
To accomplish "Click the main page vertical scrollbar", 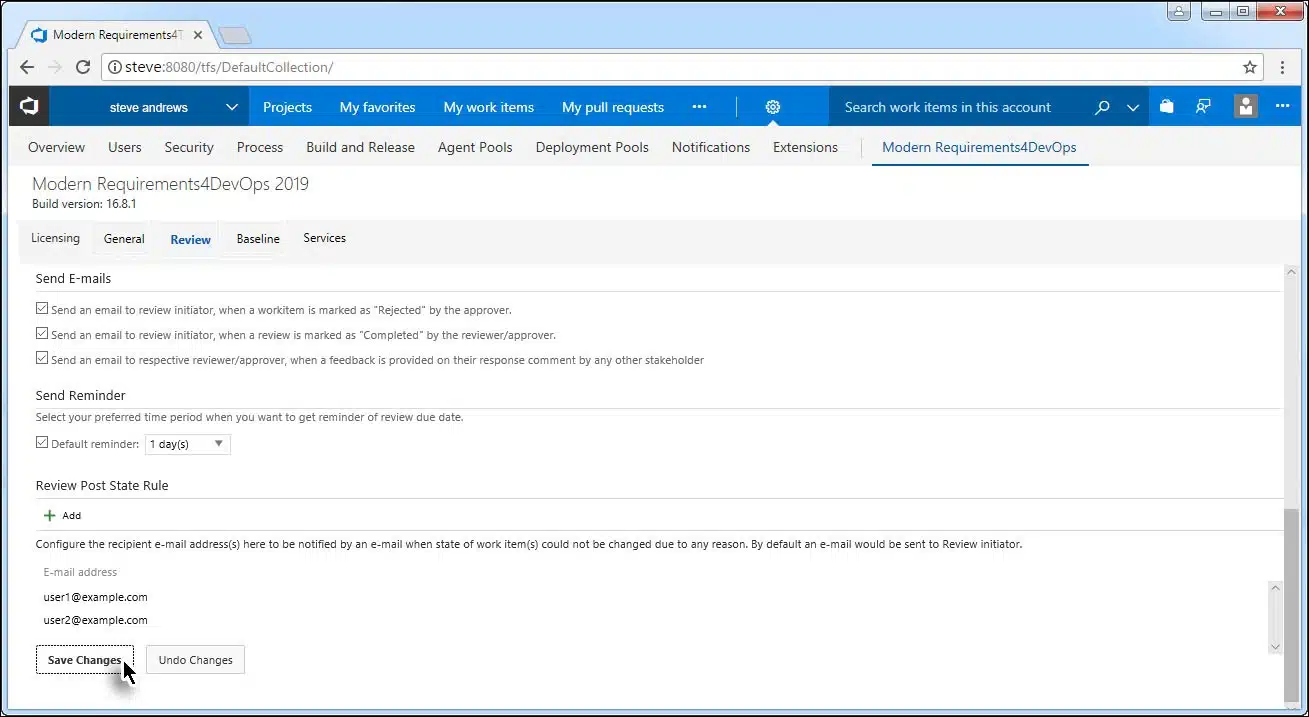I will 1290,600.
